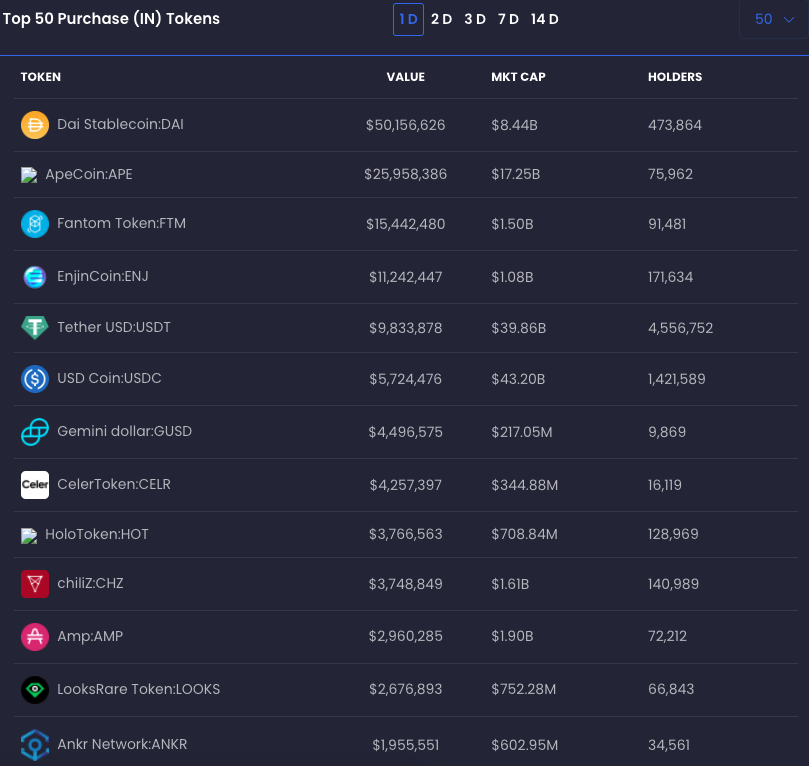
Task: Click the Dai Stablecoin orange logo icon
Action: [35, 125]
